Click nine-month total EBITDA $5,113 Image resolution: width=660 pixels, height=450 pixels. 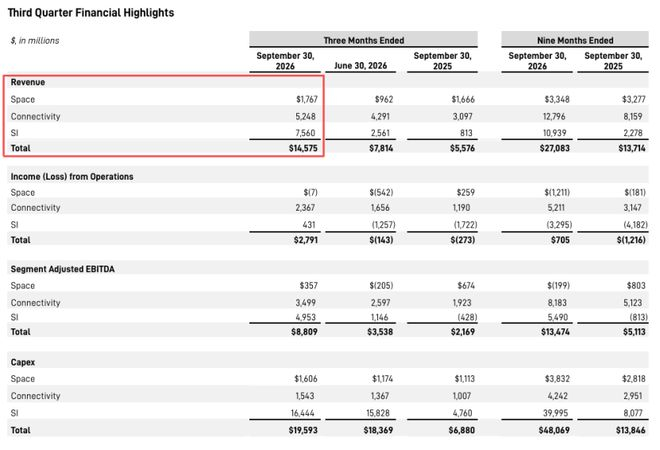click(634, 332)
